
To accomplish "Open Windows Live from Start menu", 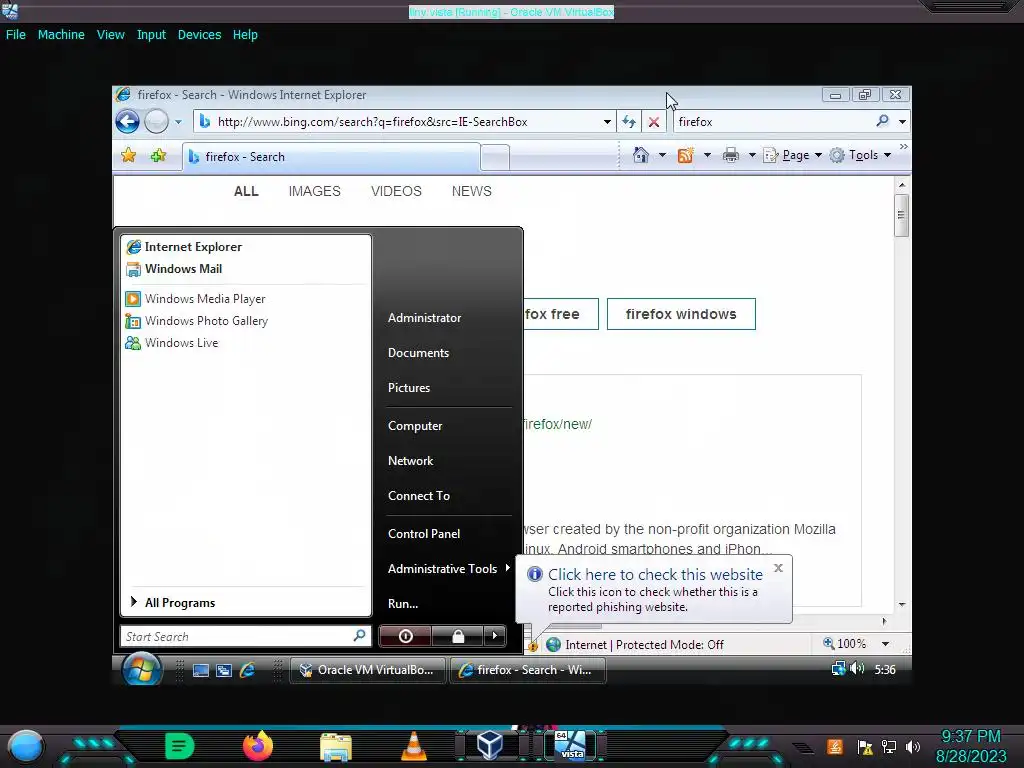I will [246, 343].
